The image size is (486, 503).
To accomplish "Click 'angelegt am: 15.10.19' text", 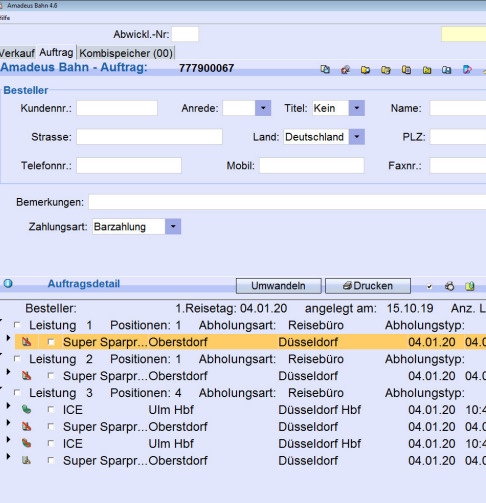I will click(369, 308).
